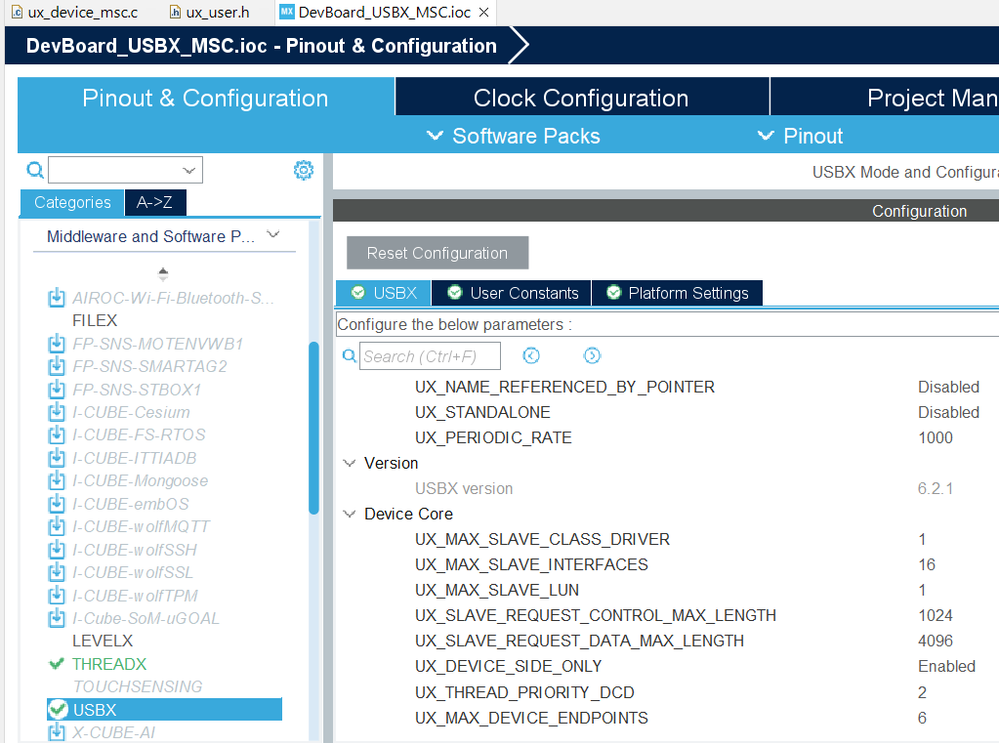This screenshot has width=999, height=743.
Task: Click UX_SLAVE_REQUEST_CONTROL_MAX_LENGTH value 1024
Action: 935,616
